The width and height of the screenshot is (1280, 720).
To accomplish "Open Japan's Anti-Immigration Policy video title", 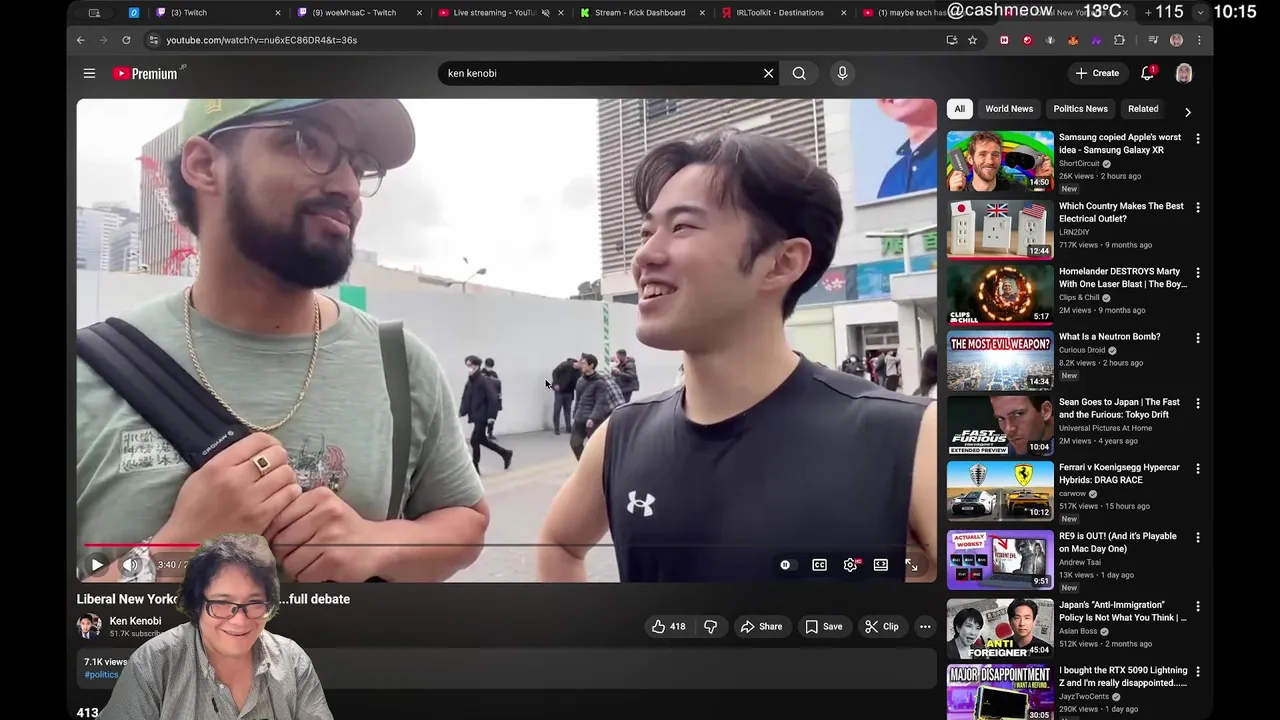I will [1122, 611].
